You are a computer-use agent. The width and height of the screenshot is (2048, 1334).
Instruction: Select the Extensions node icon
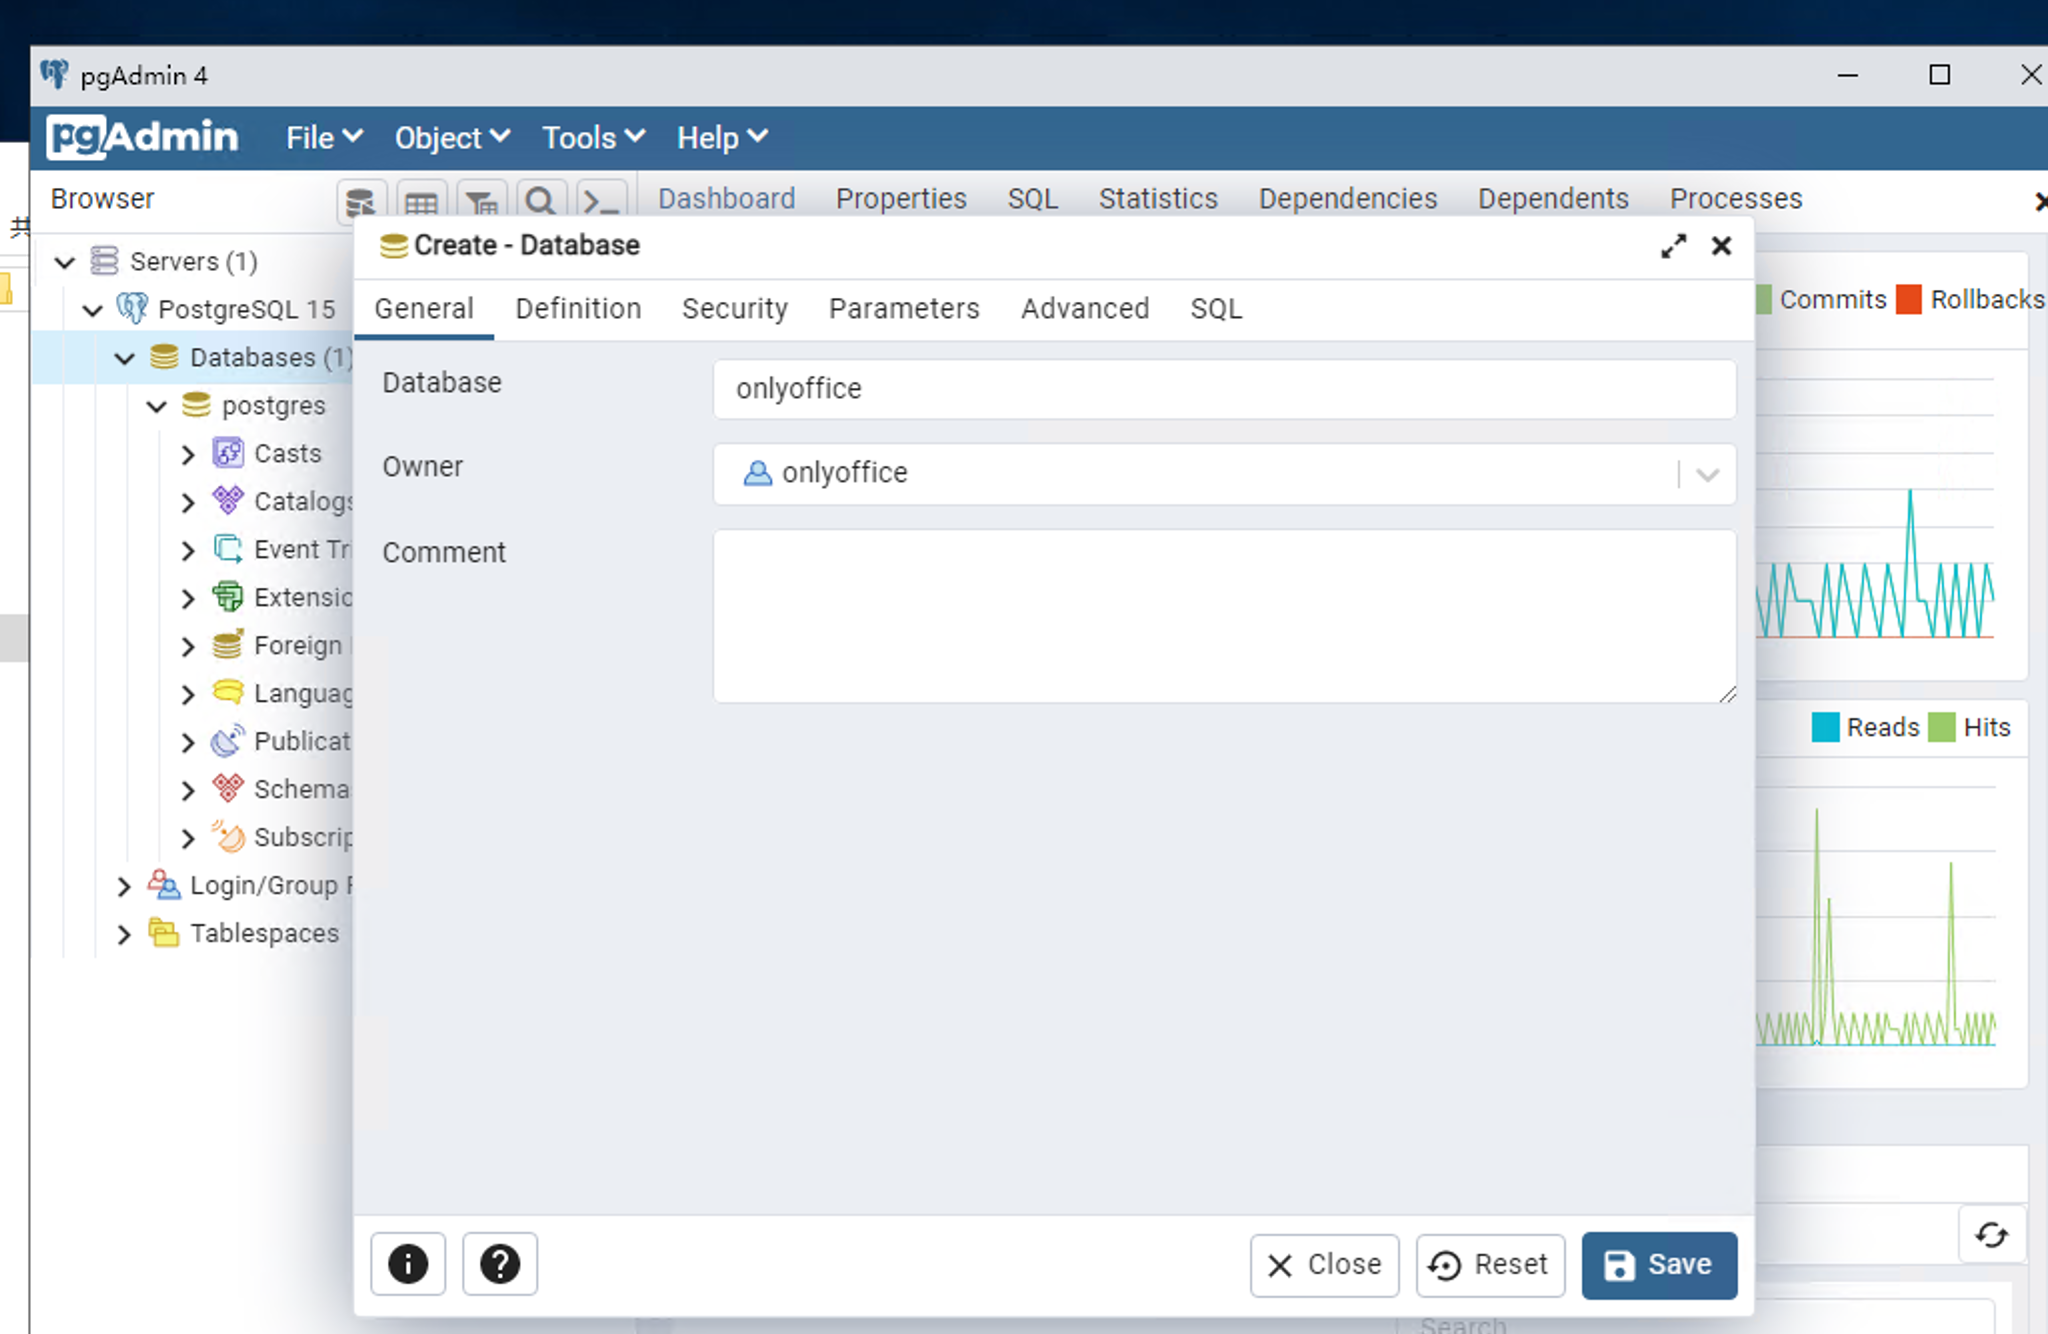coord(228,597)
